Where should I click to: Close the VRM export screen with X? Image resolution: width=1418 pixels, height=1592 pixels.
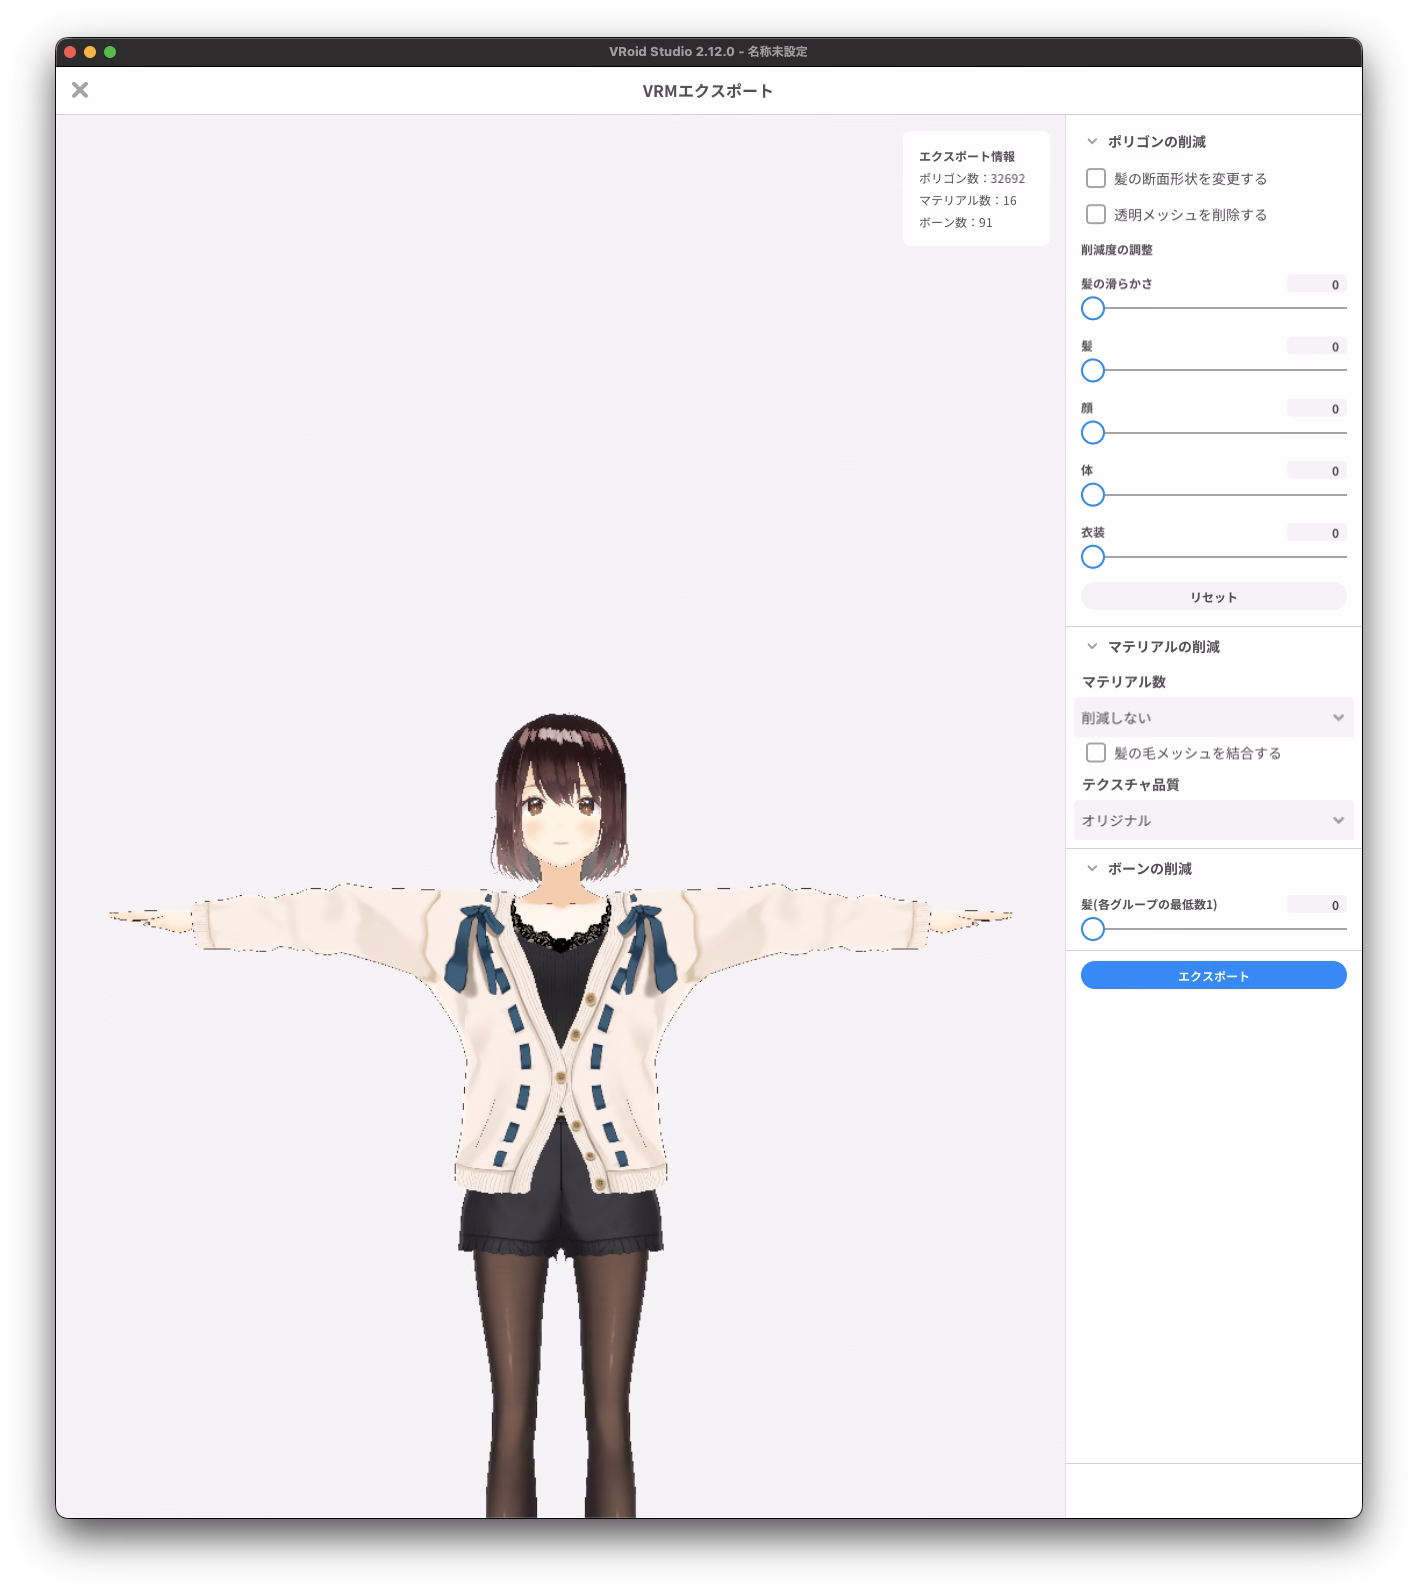pos(80,90)
